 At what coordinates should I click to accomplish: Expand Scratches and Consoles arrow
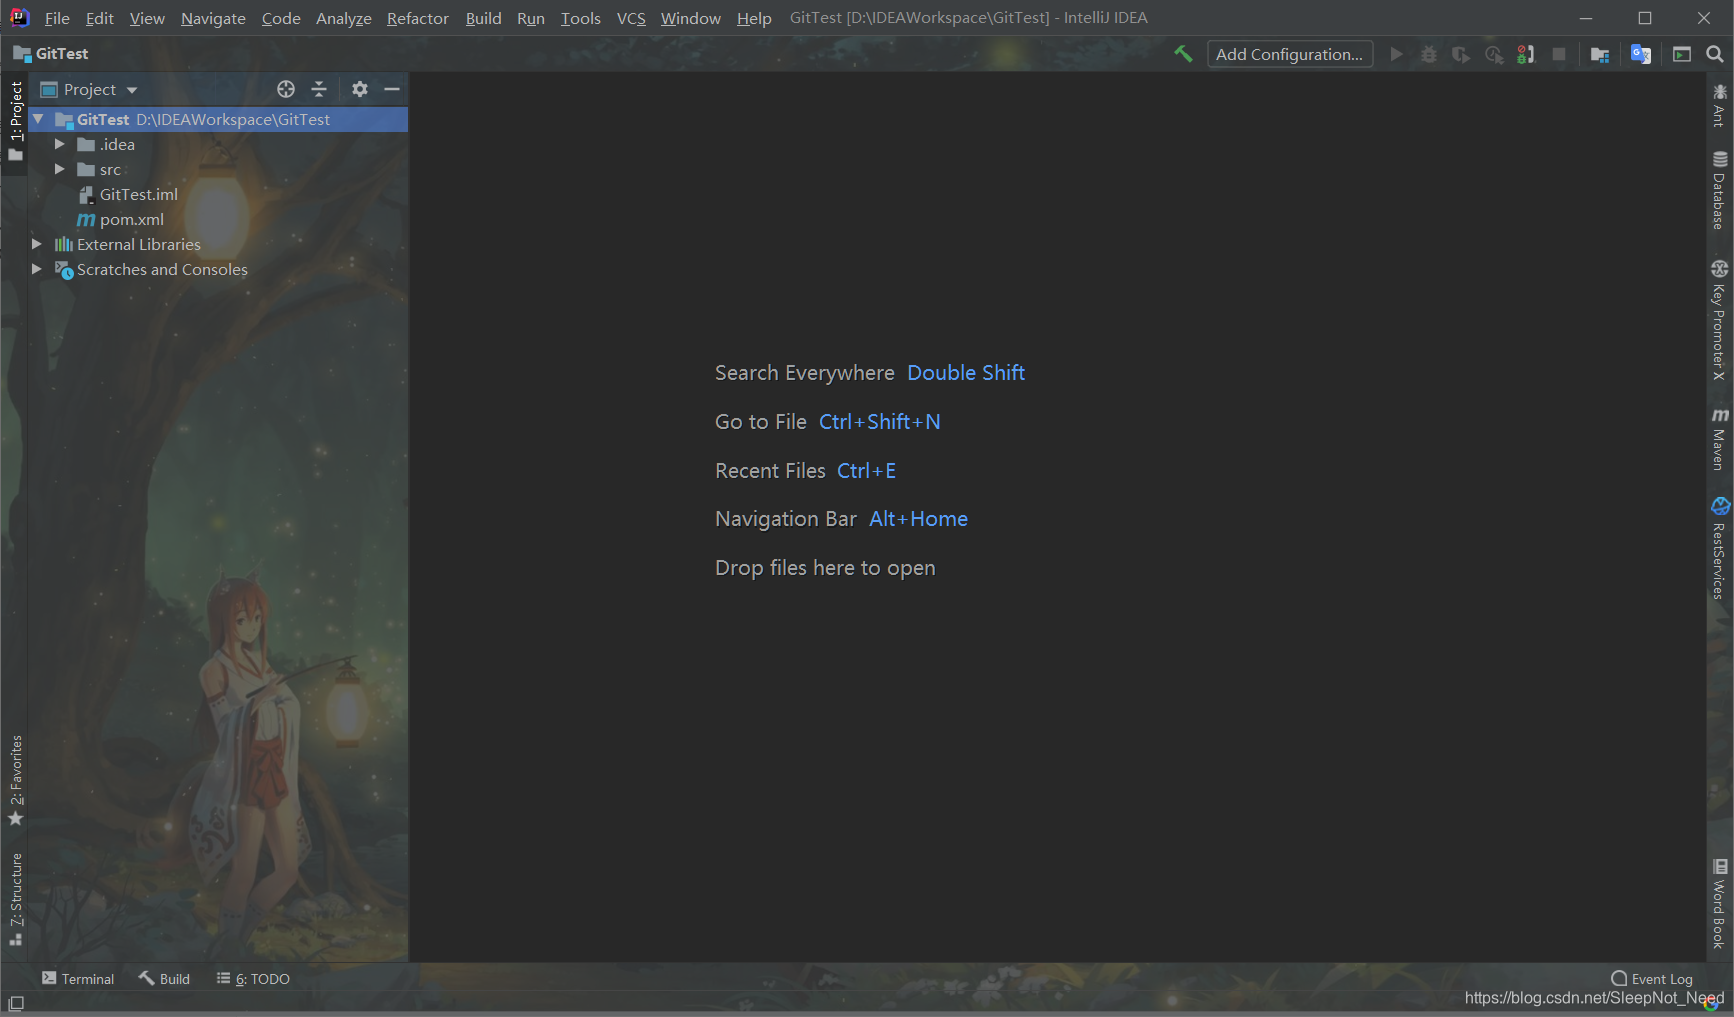tap(37, 269)
